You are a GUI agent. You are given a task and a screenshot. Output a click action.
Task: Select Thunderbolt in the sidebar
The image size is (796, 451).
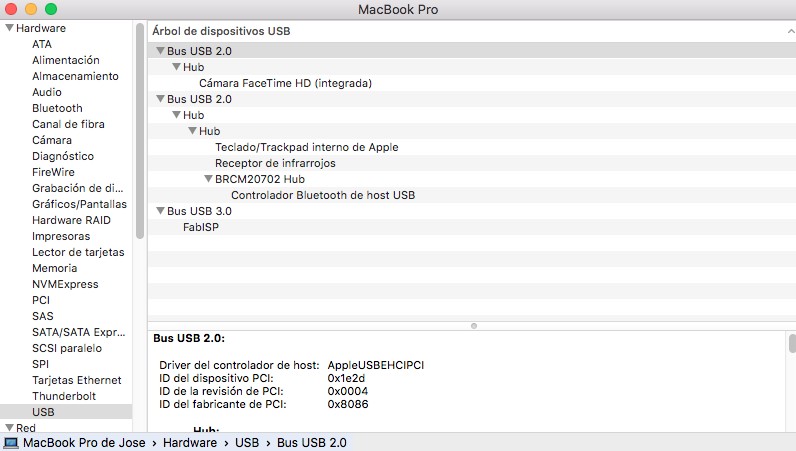[x=64, y=396]
